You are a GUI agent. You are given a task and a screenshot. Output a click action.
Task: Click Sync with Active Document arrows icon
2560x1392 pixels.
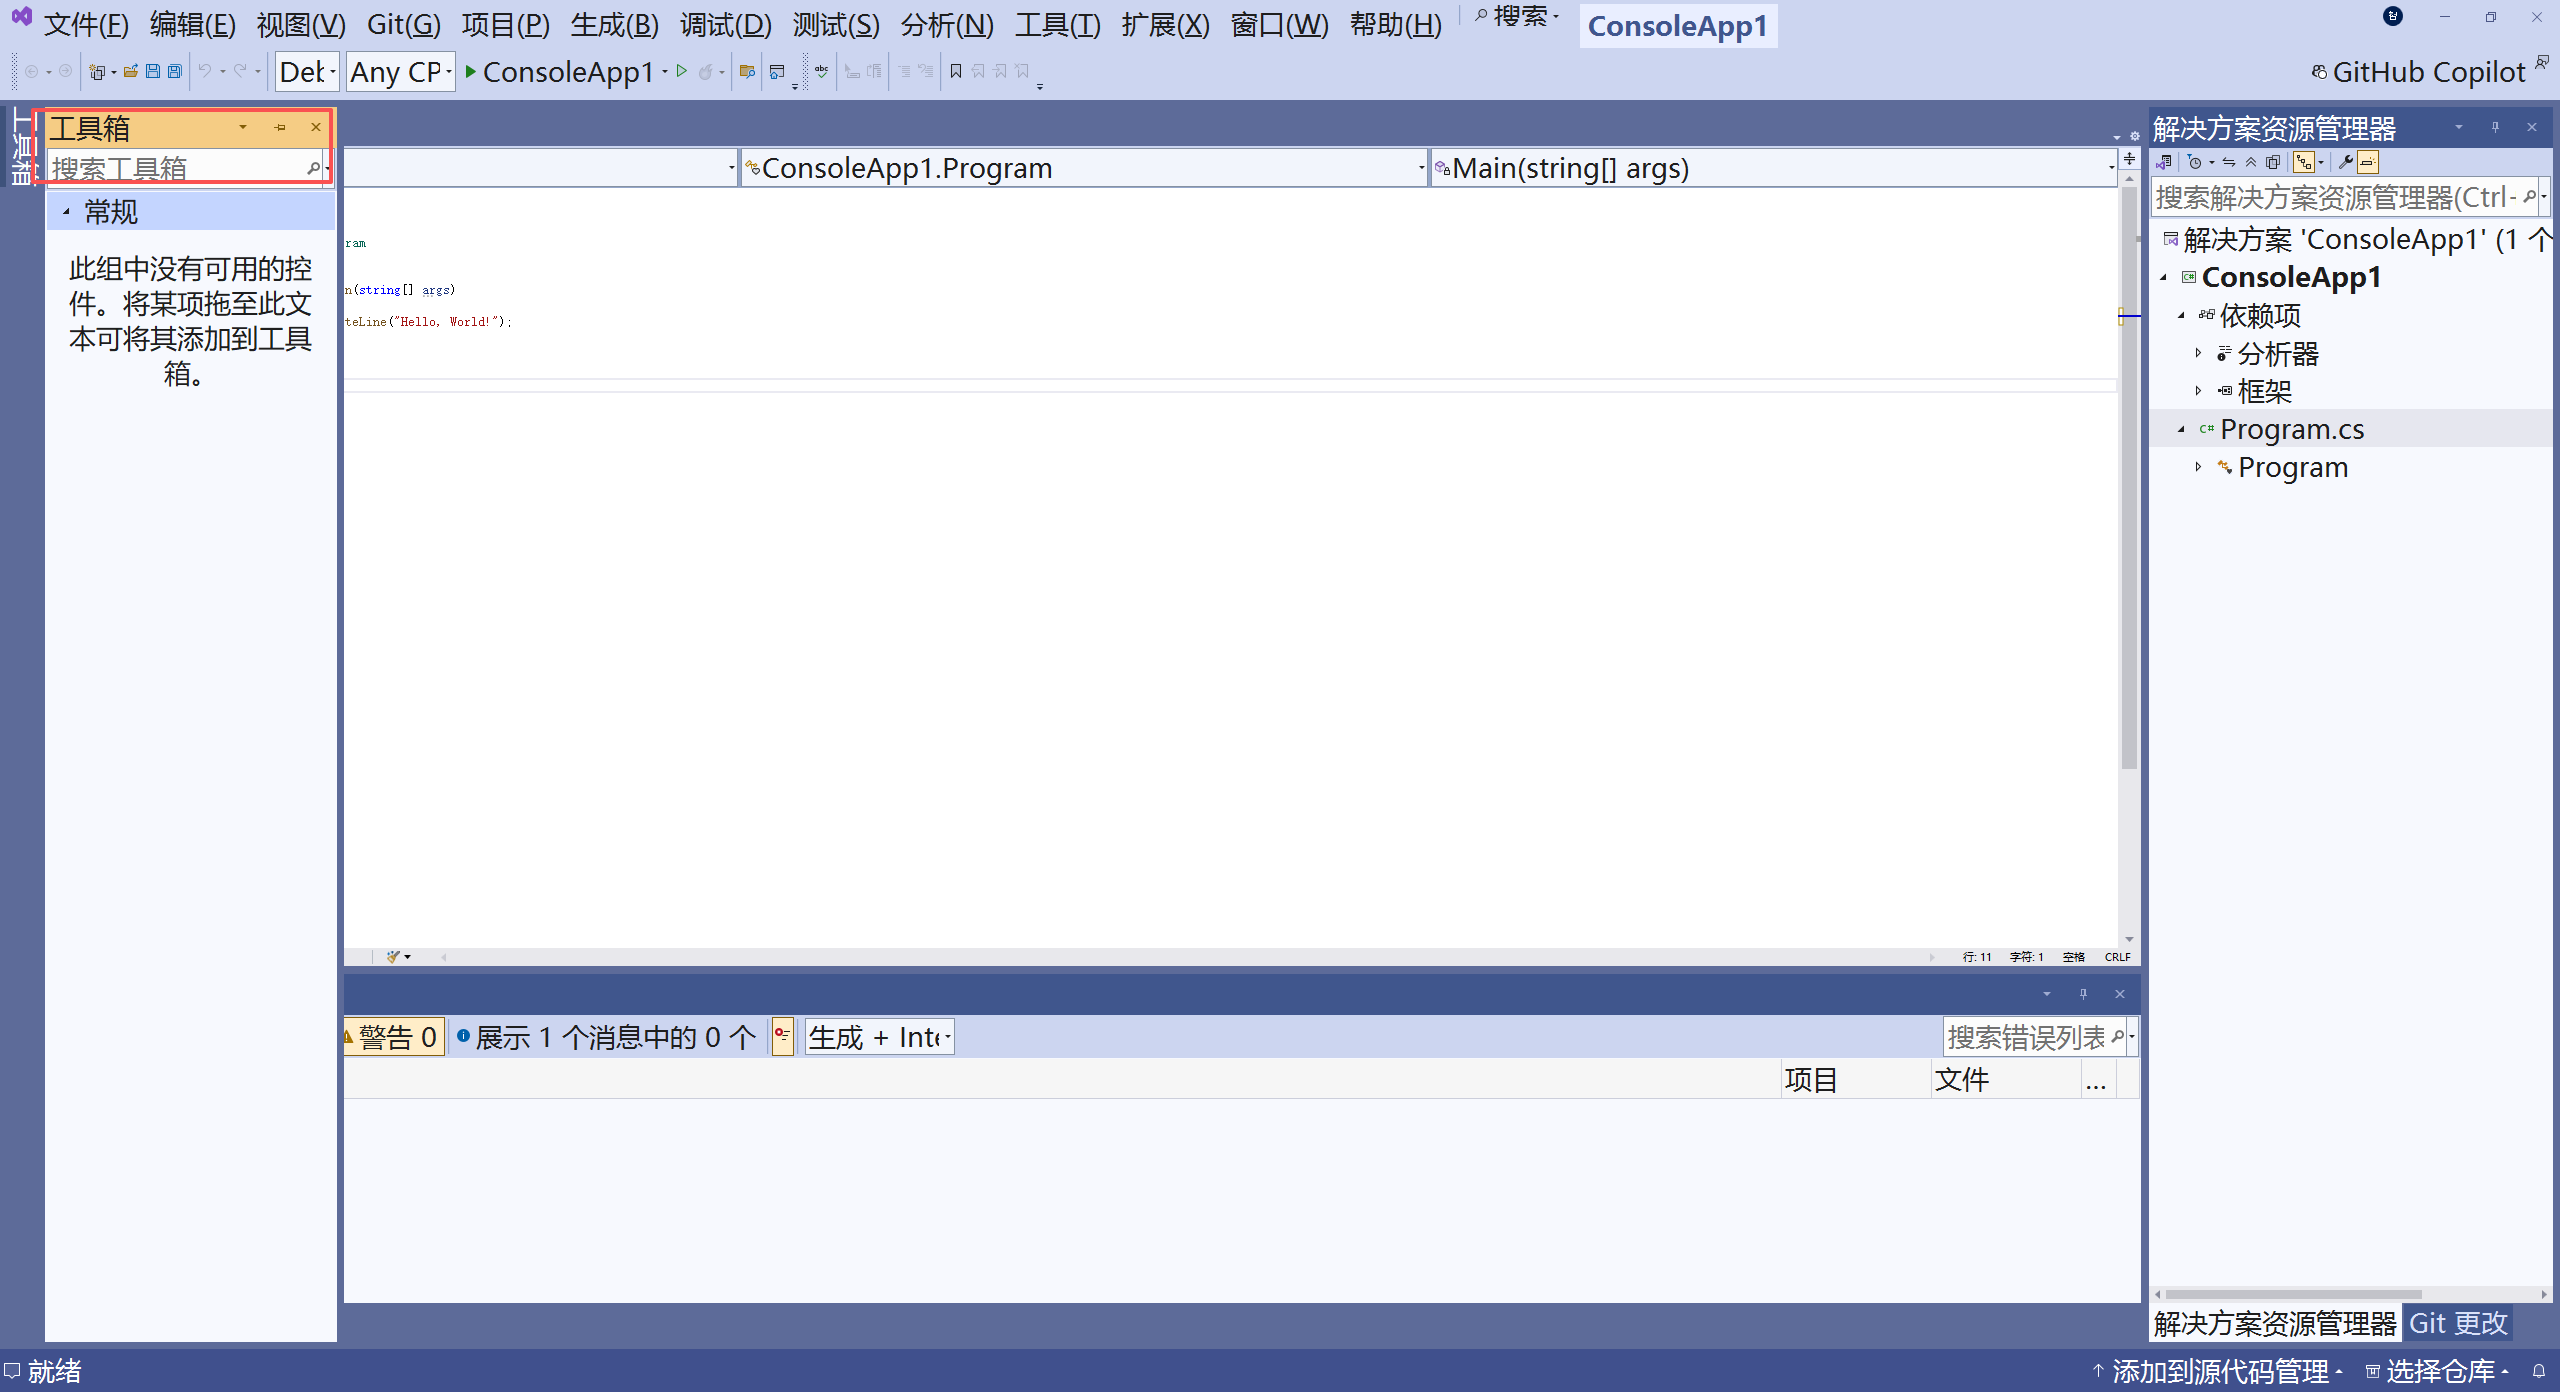[x=2229, y=162]
